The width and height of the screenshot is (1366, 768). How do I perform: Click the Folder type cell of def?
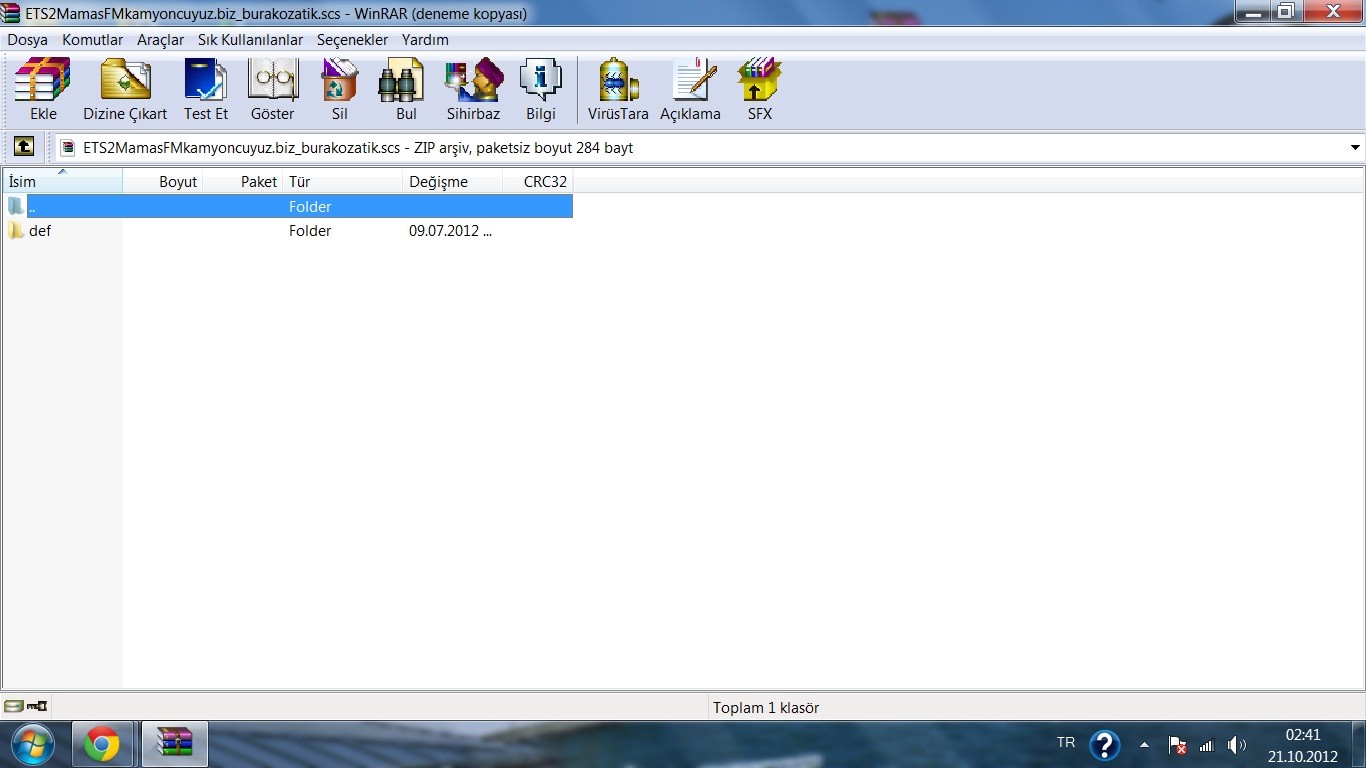click(310, 230)
